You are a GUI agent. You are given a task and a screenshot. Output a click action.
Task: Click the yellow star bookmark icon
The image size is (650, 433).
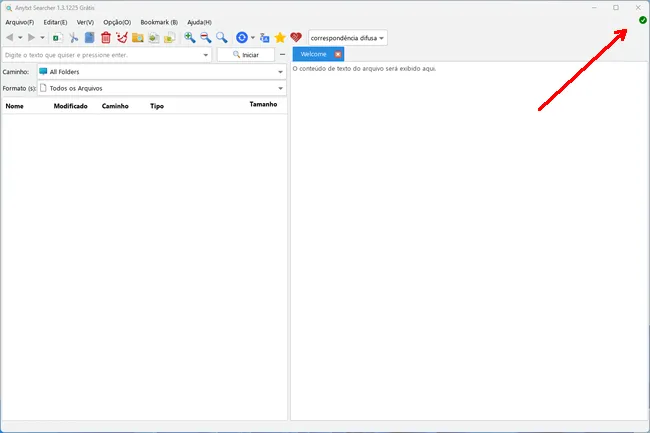(280, 38)
